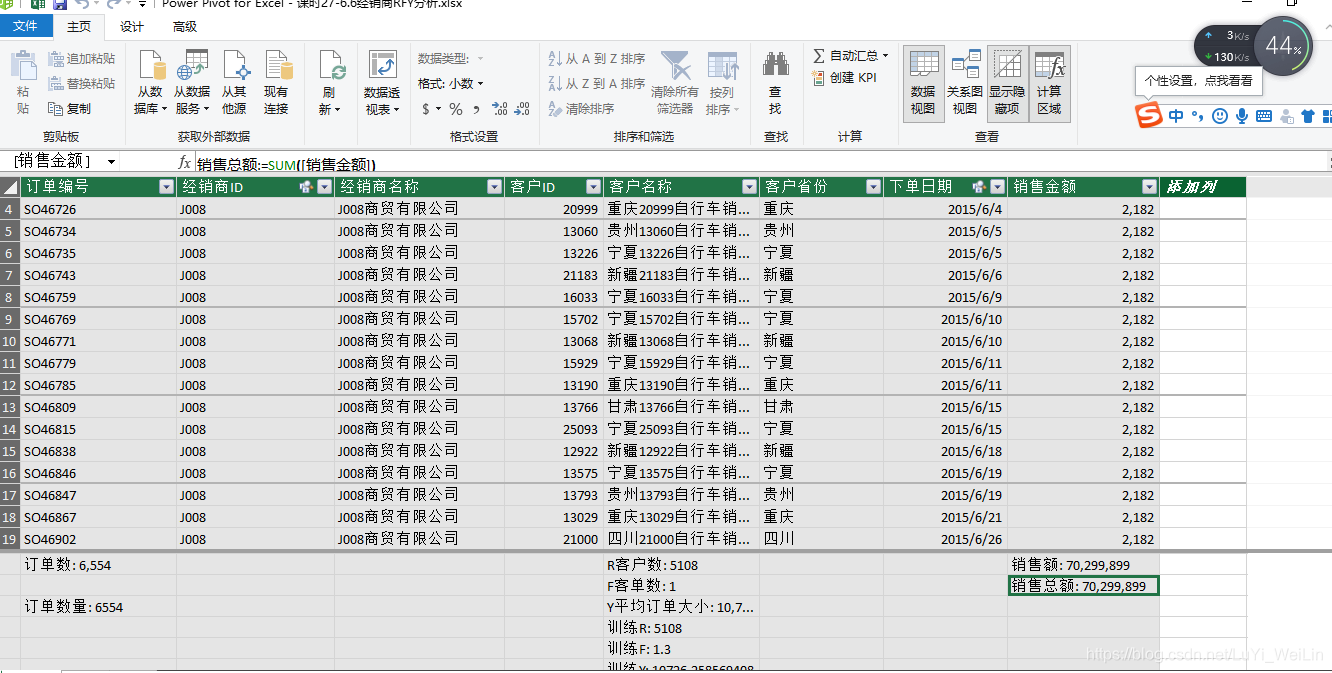Apply percent % format

[456, 109]
